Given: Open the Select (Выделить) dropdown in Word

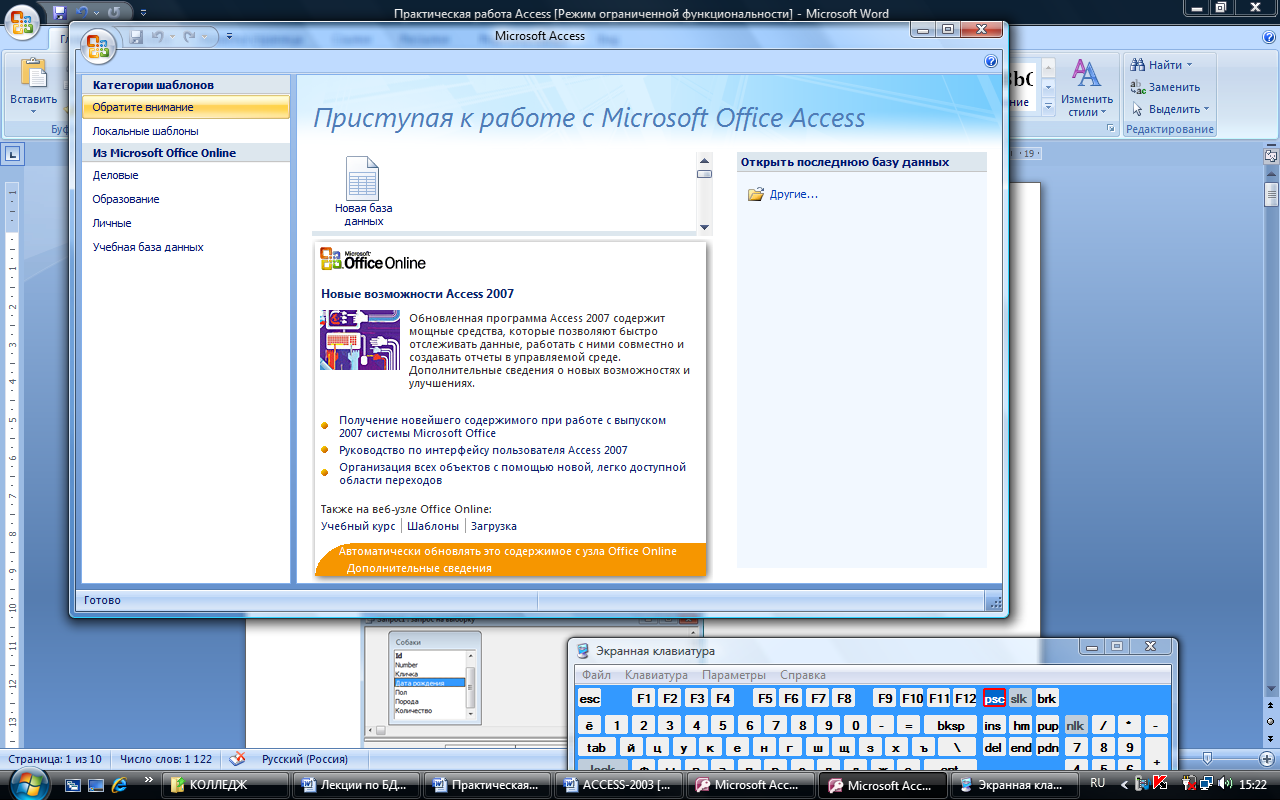Looking at the screenshot, I should tap(1170, 109).
